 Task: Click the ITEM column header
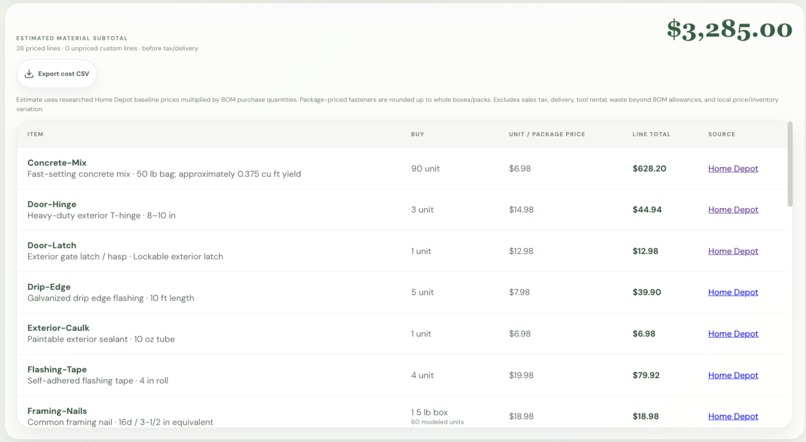click(35, 134)
